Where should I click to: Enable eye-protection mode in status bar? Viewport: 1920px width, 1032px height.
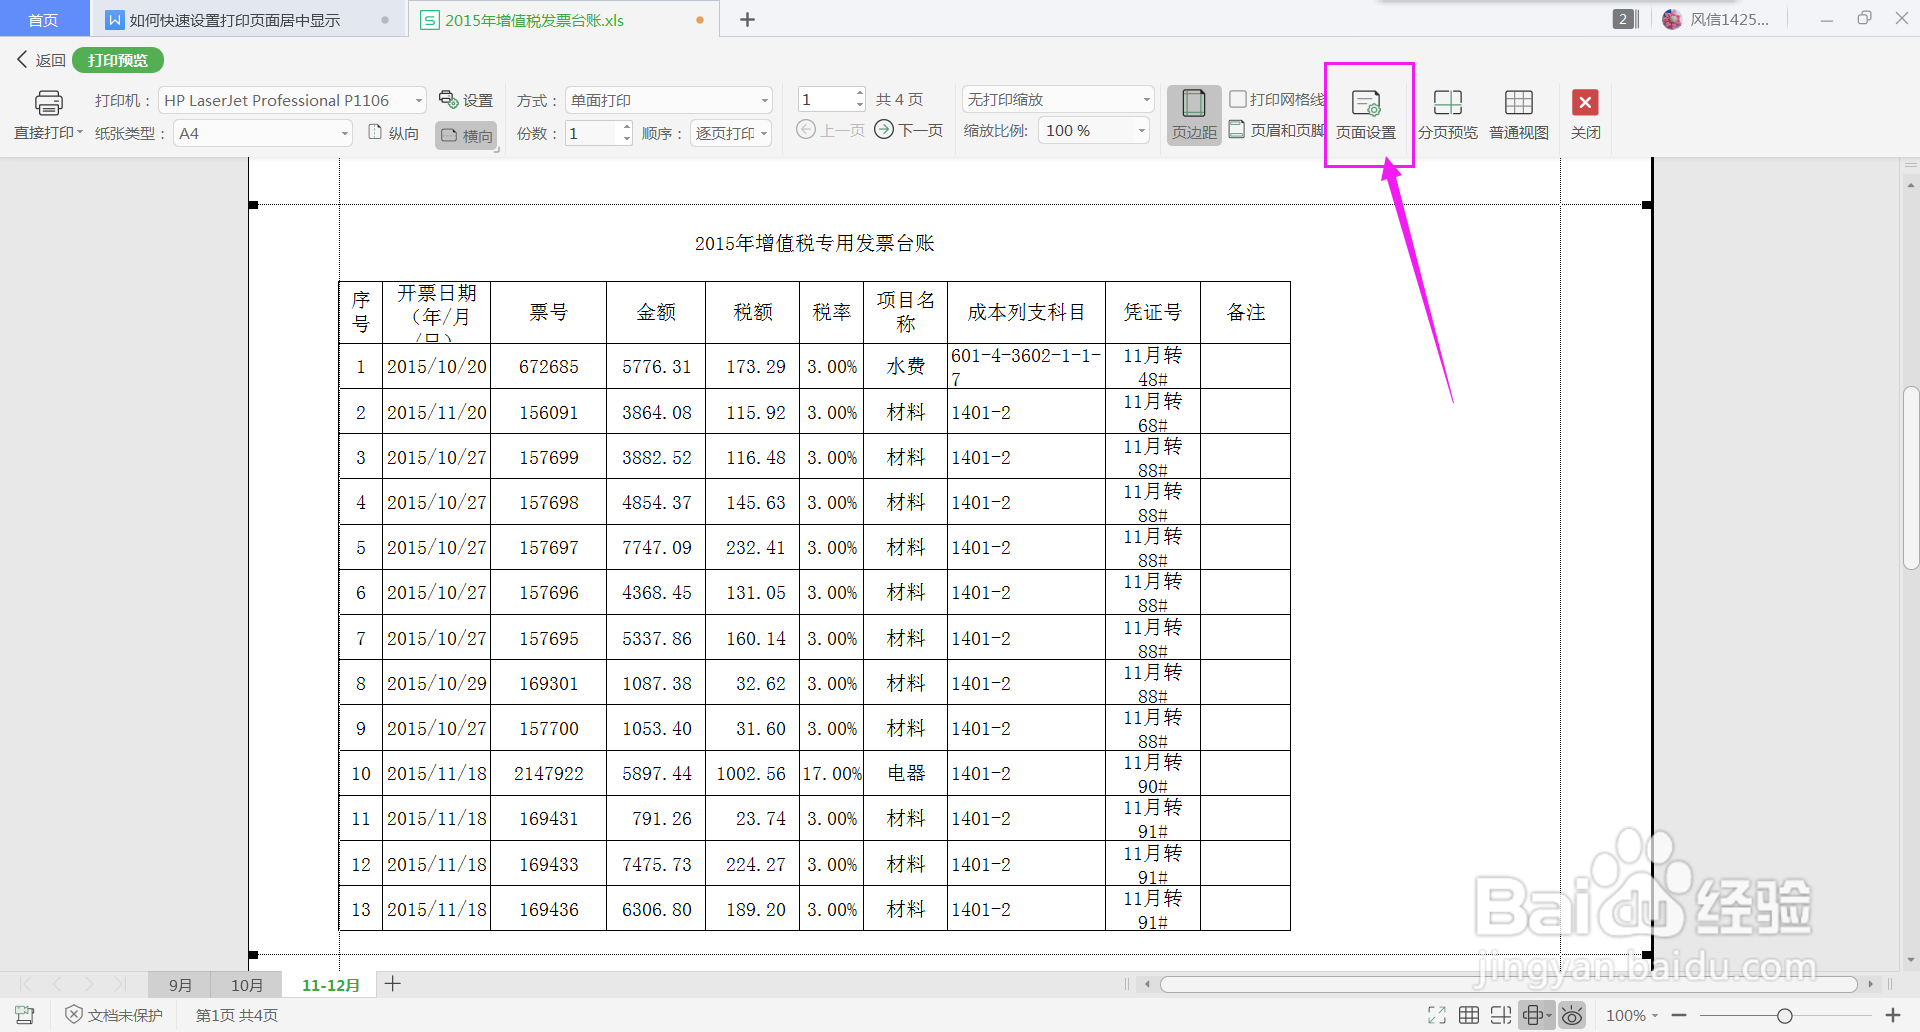point(1572,1014)
